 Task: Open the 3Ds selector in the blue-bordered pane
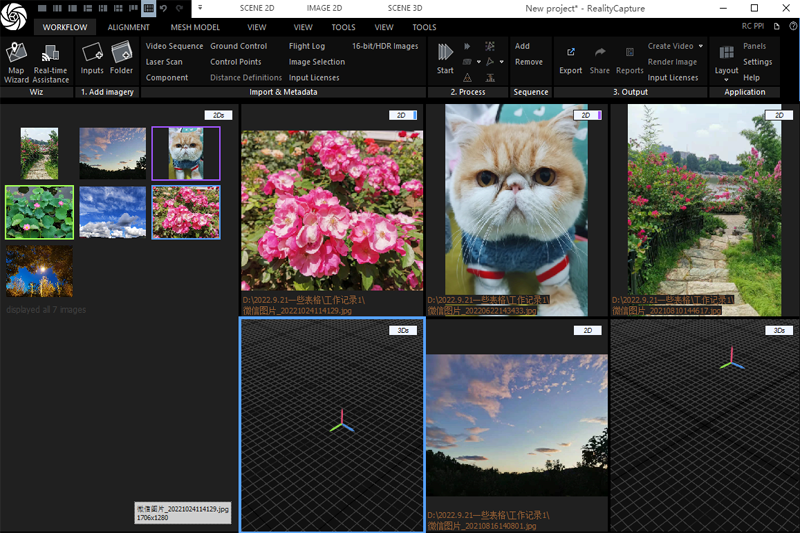pos(403,331)
